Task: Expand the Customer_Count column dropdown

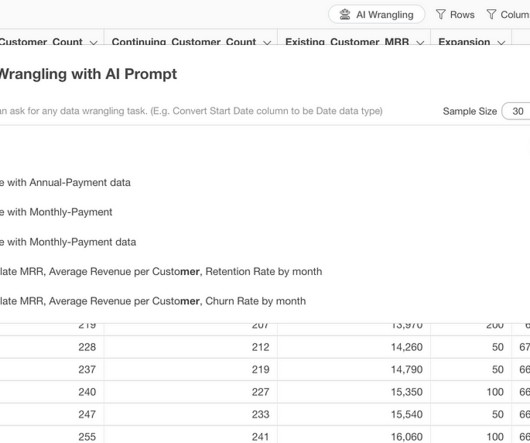Action: (94, 42)
